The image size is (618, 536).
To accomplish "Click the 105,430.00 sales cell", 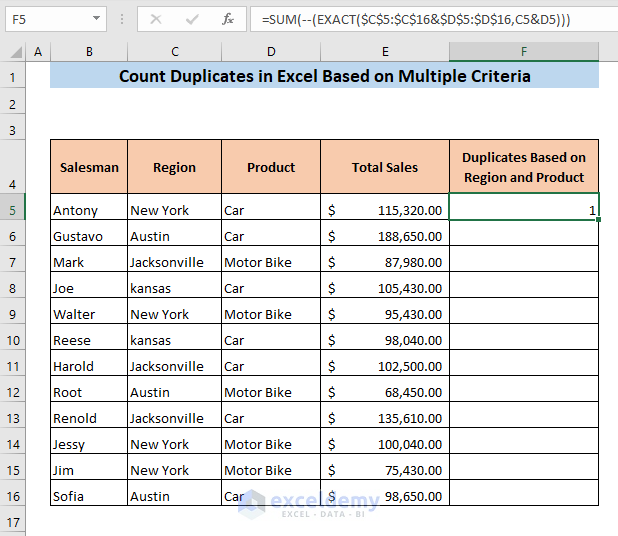I will (x=385, y=285).
